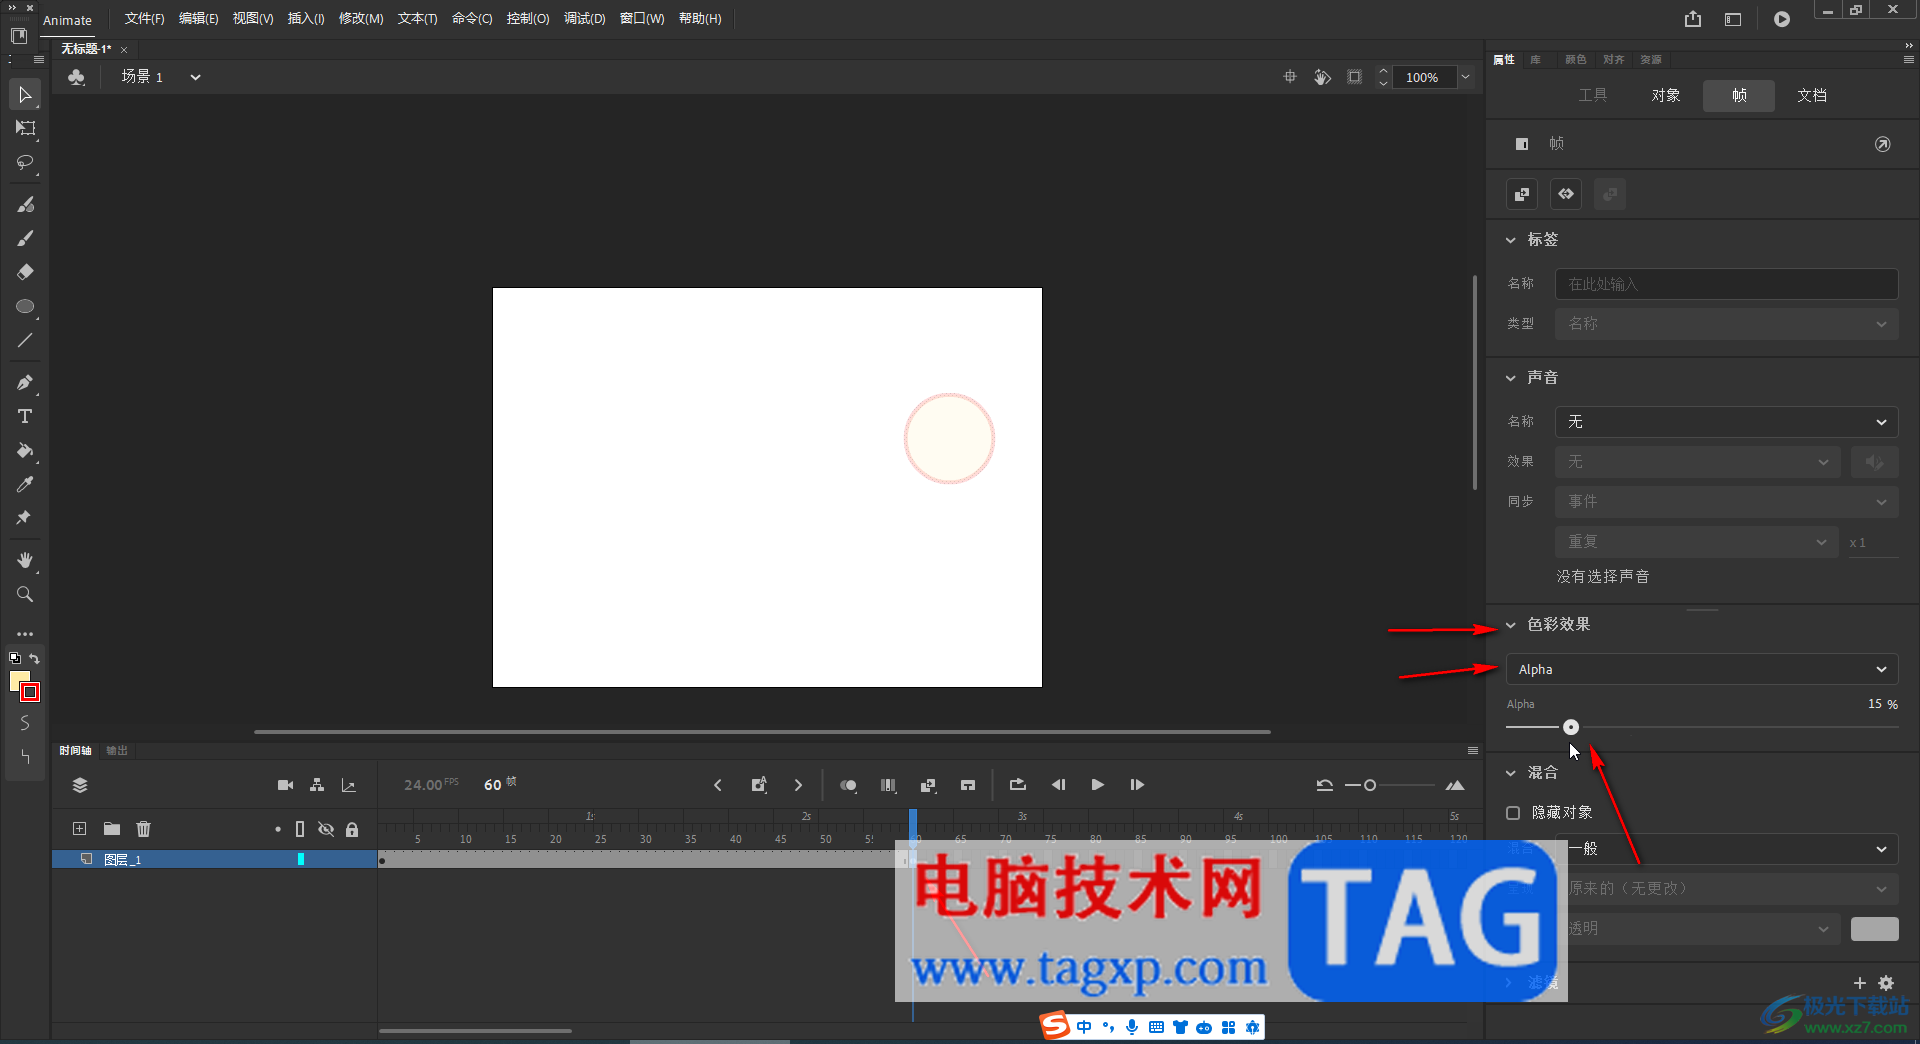Switch to the 输出 panel tab
1920x1044 pixels.
pyautogui.click(x=117, y=751)
